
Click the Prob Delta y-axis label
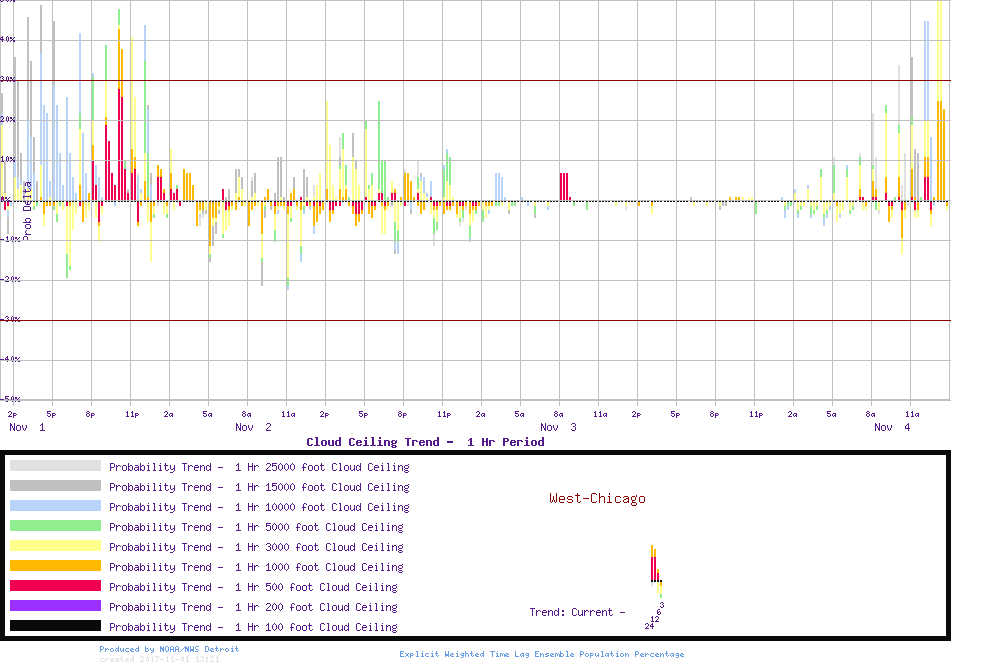(27, 209)
